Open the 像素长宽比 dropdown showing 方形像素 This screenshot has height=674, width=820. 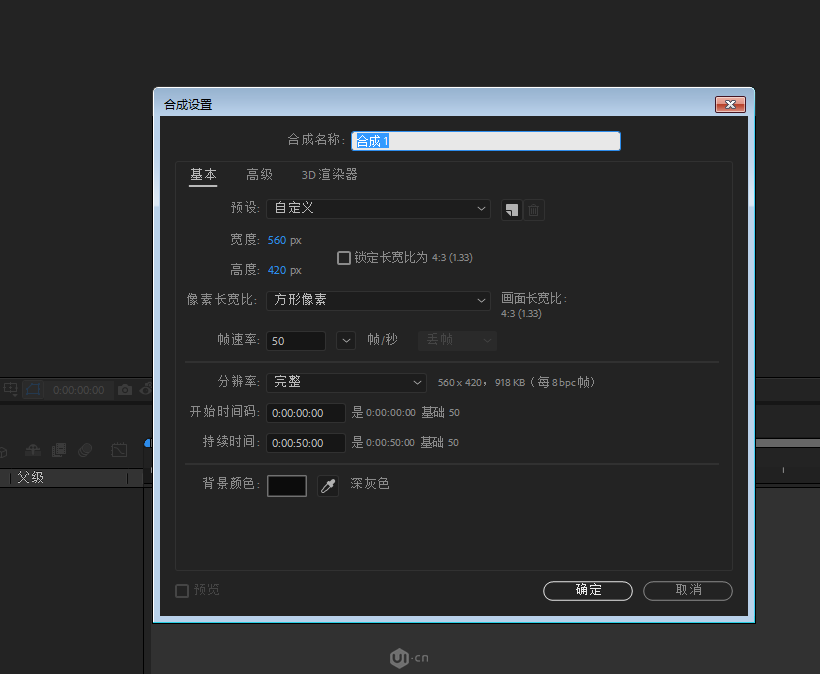tap(378, 299)
